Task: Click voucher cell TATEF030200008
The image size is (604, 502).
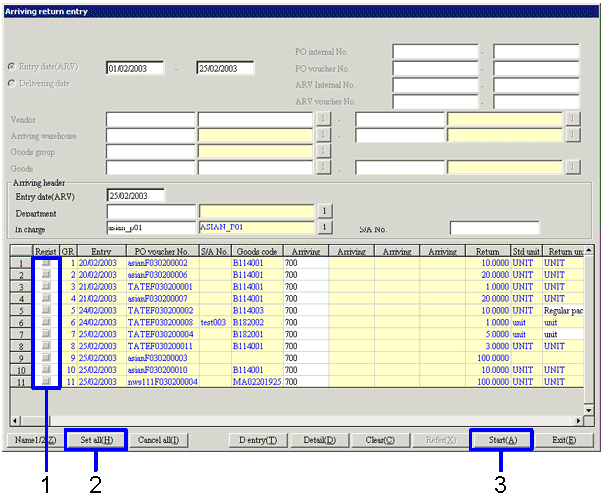Action: tap(163, 322)
